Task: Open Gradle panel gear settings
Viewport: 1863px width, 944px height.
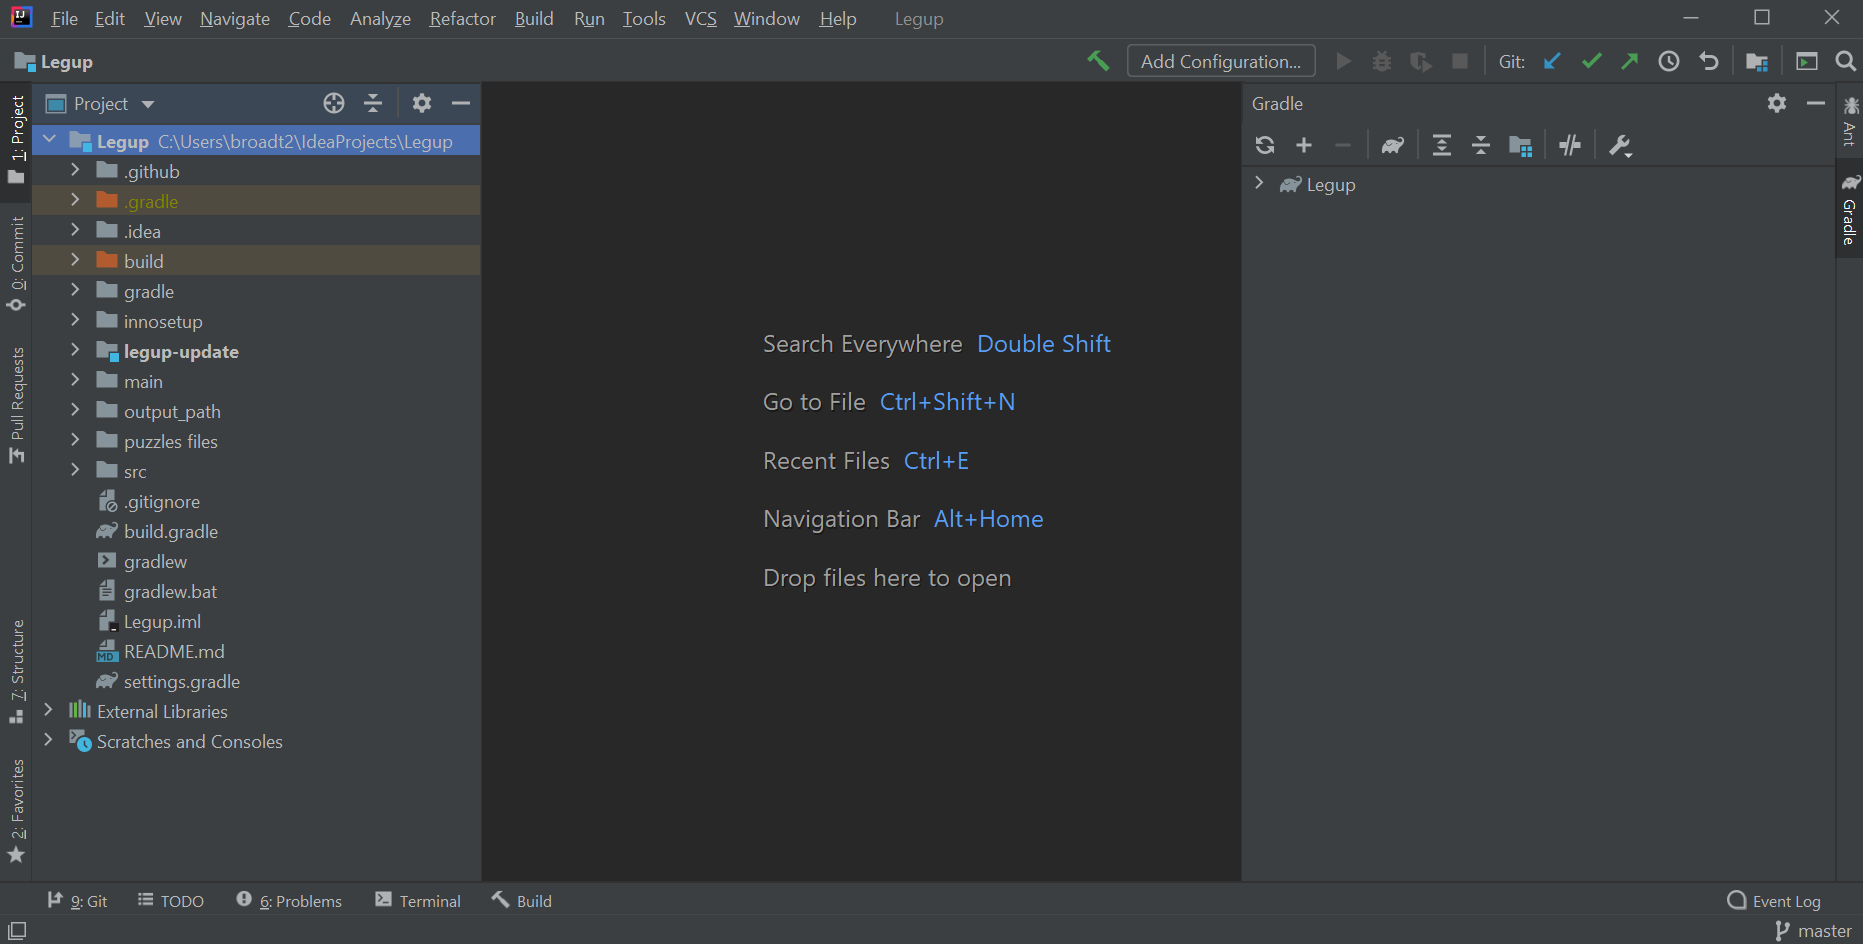Action: 1777,103
